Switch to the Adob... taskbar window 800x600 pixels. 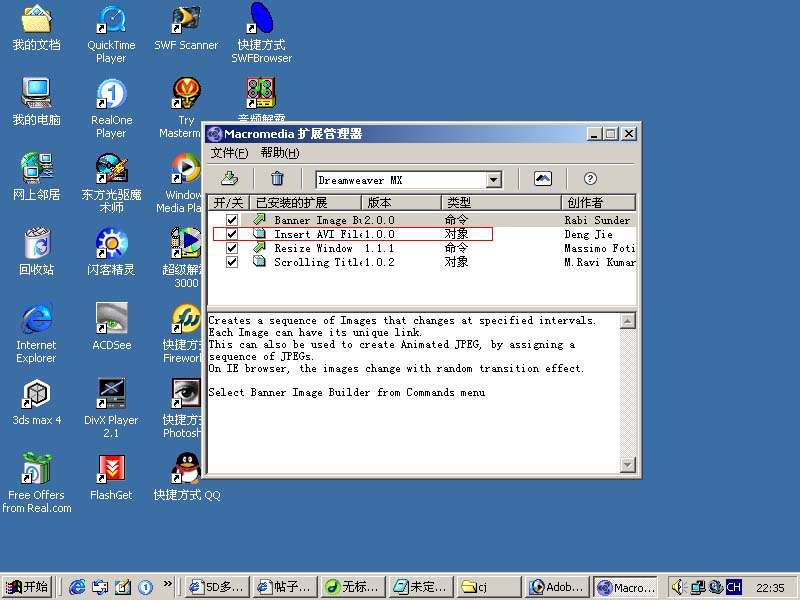point(555,587)
